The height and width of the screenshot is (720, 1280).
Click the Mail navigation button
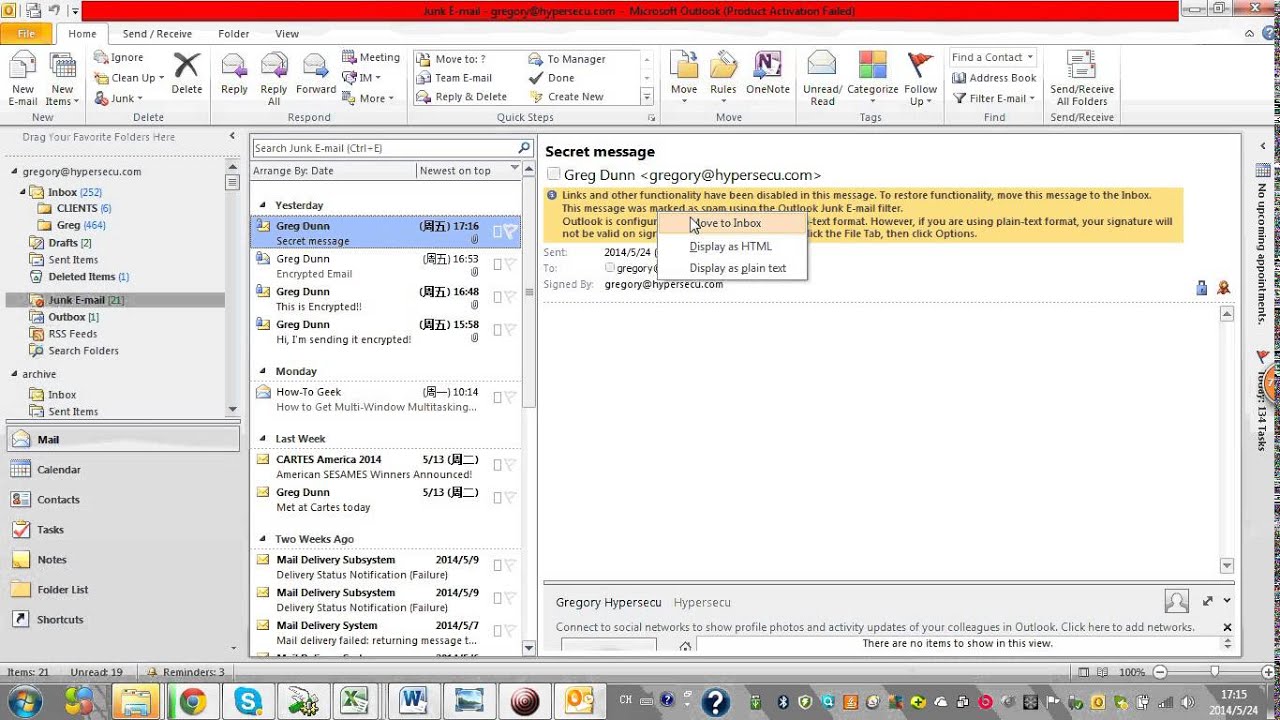point(123,439)
